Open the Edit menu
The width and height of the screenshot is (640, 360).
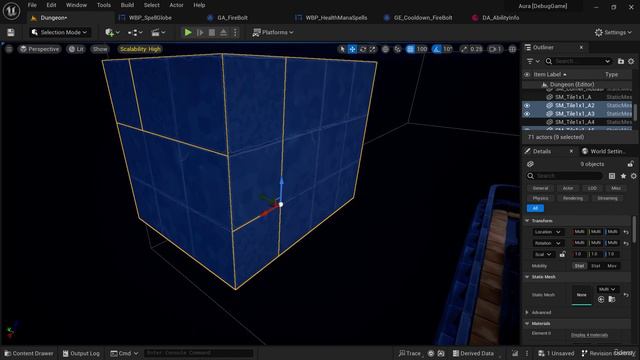tap(51, 5)
